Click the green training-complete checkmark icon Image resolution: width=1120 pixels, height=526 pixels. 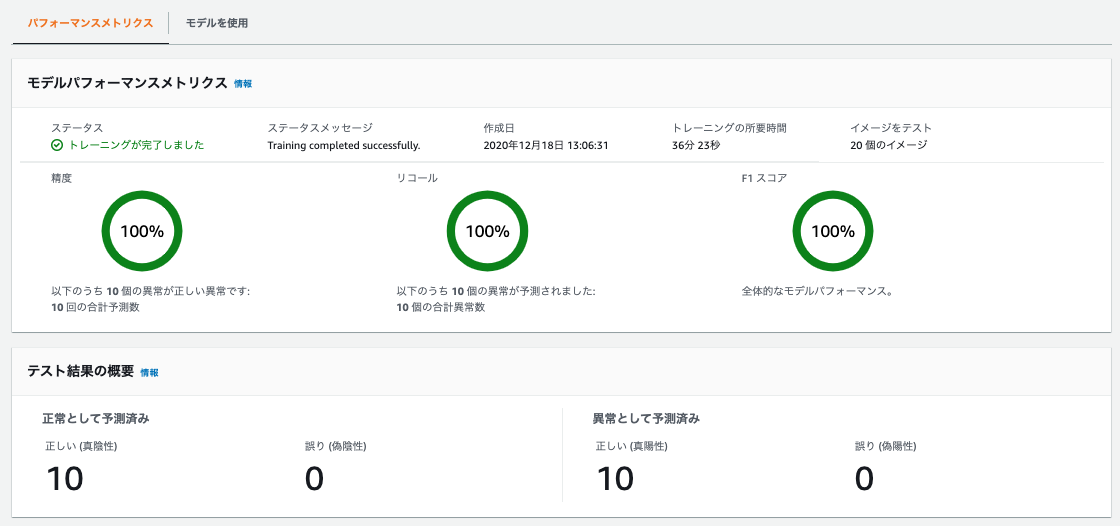[x=57, y=145]
